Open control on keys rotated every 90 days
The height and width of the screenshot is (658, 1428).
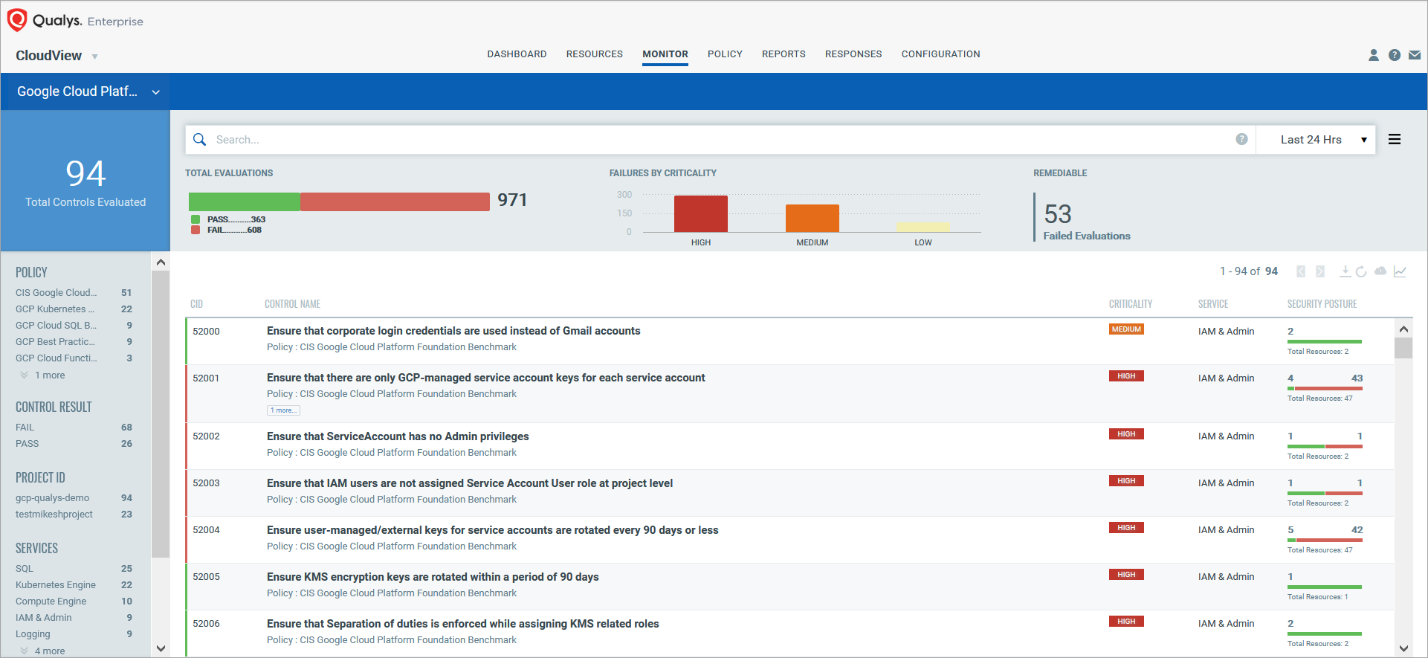point(492,530)
